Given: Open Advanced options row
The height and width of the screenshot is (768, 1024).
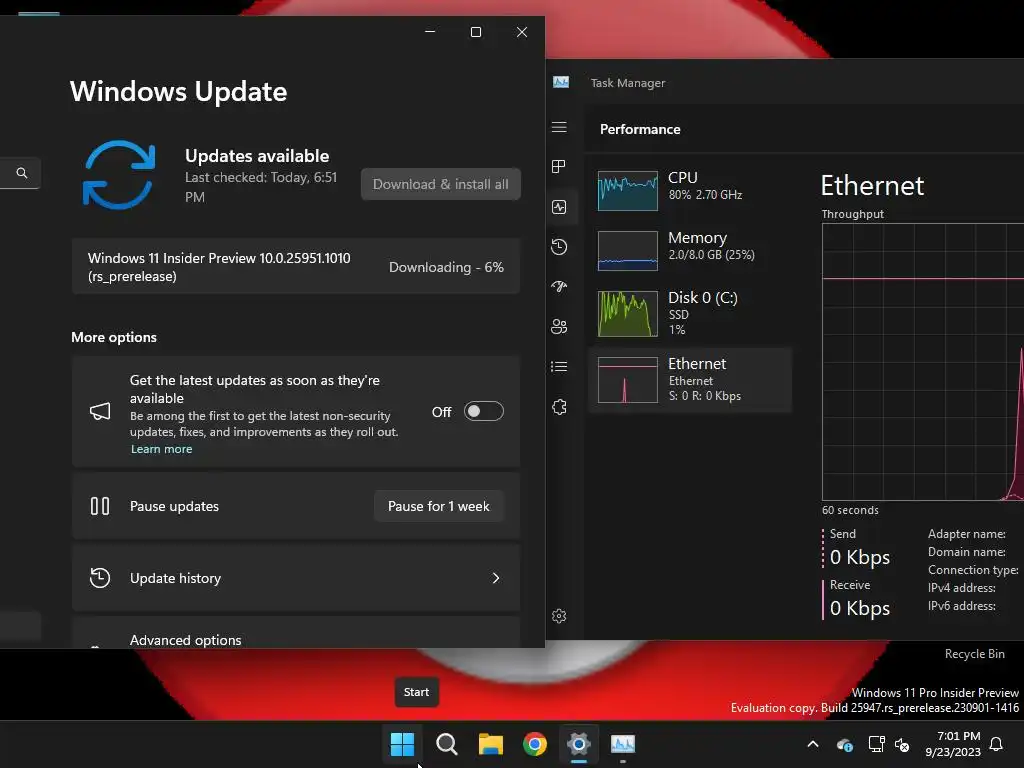Looking at the screenshot, I should 296,632.
